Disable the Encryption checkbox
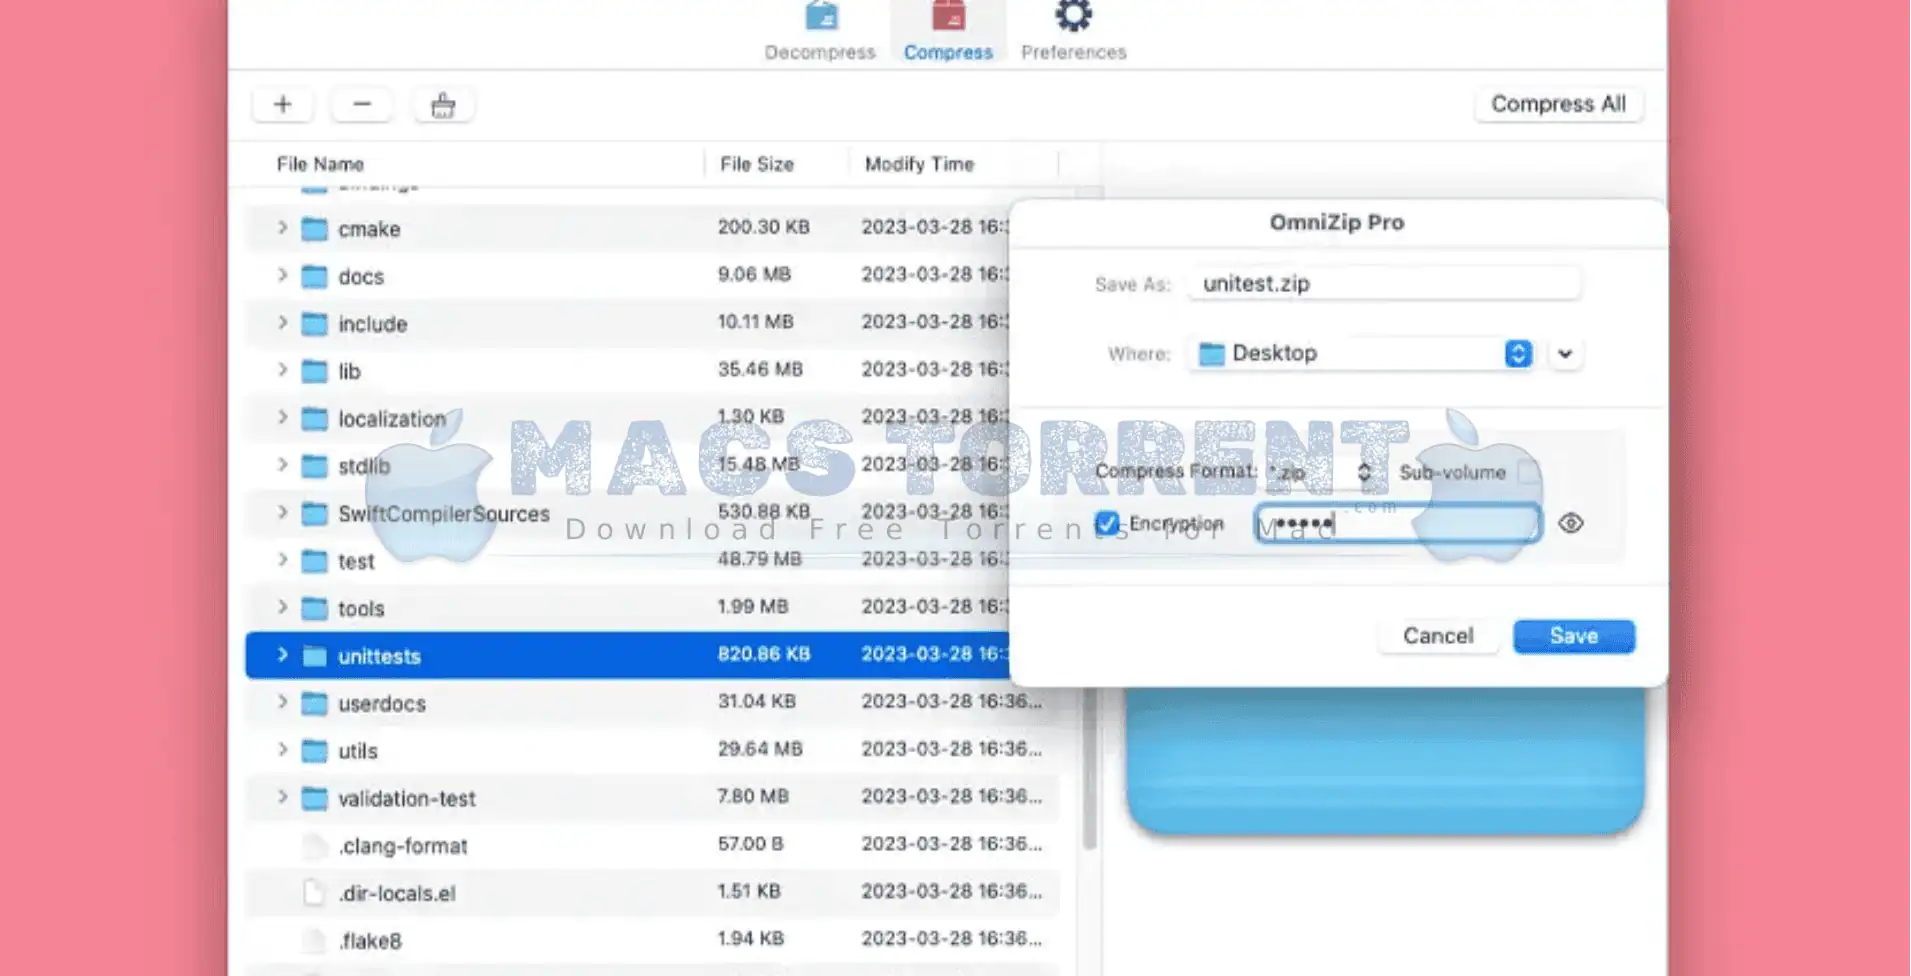 [1106, 523]
